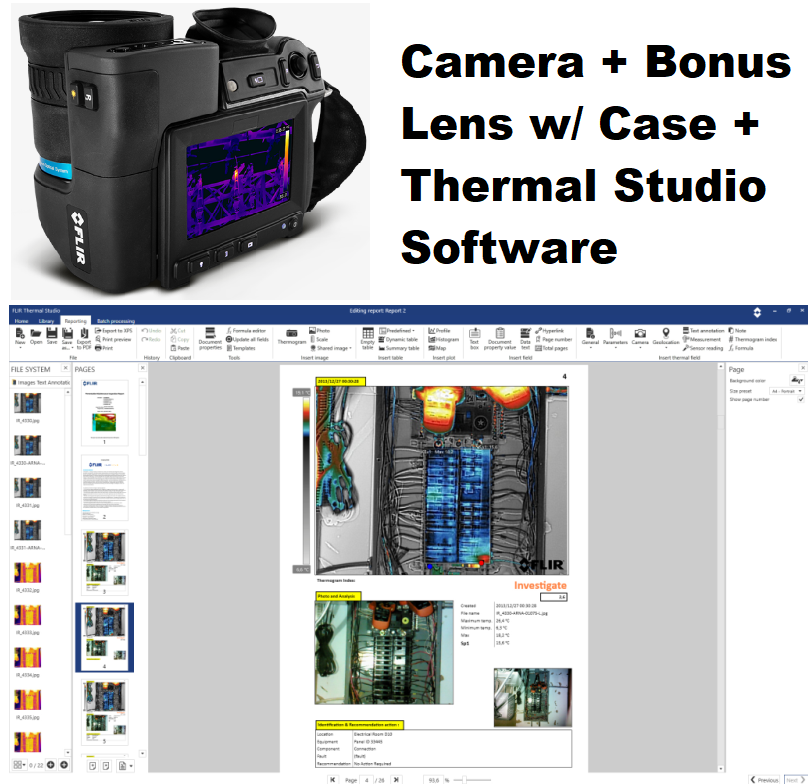
Task: Insert an Empty table
Action: [x=367, y=338]
